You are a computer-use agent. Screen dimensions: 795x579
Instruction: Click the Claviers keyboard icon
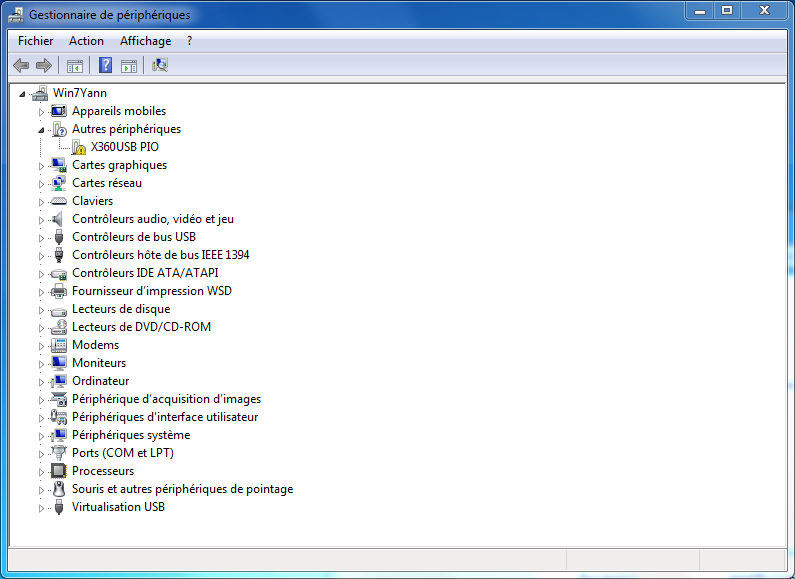pyautogui.click(x=59, y=201)
